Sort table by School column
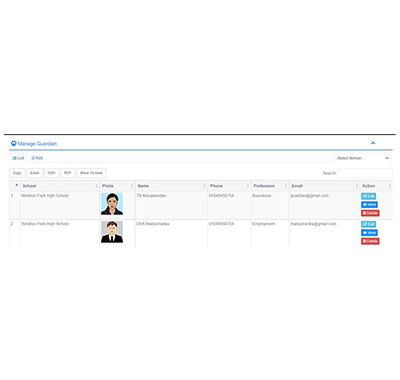The image size is (400, 380). 60,186
